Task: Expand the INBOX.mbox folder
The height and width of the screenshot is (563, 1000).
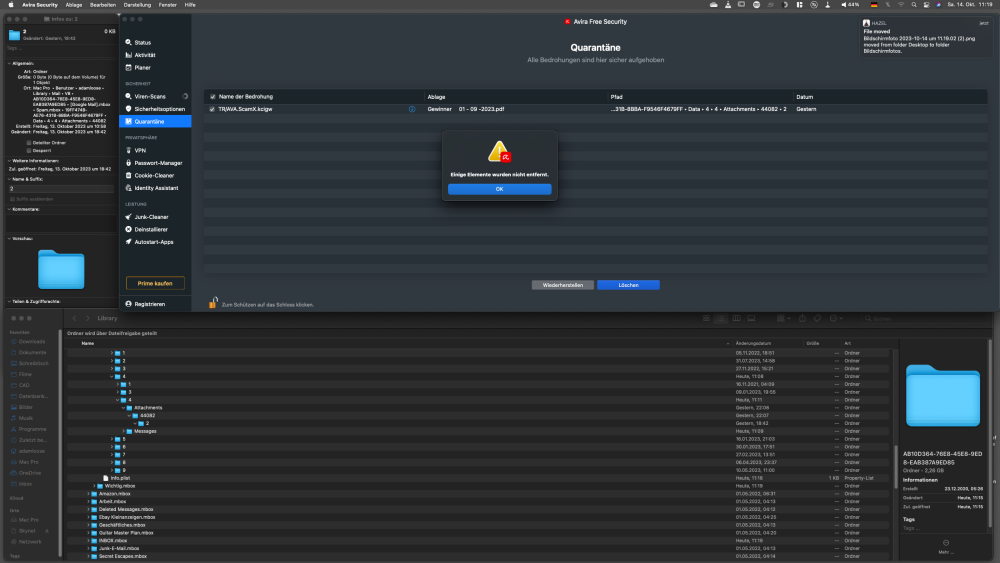Action: [88, 541]
